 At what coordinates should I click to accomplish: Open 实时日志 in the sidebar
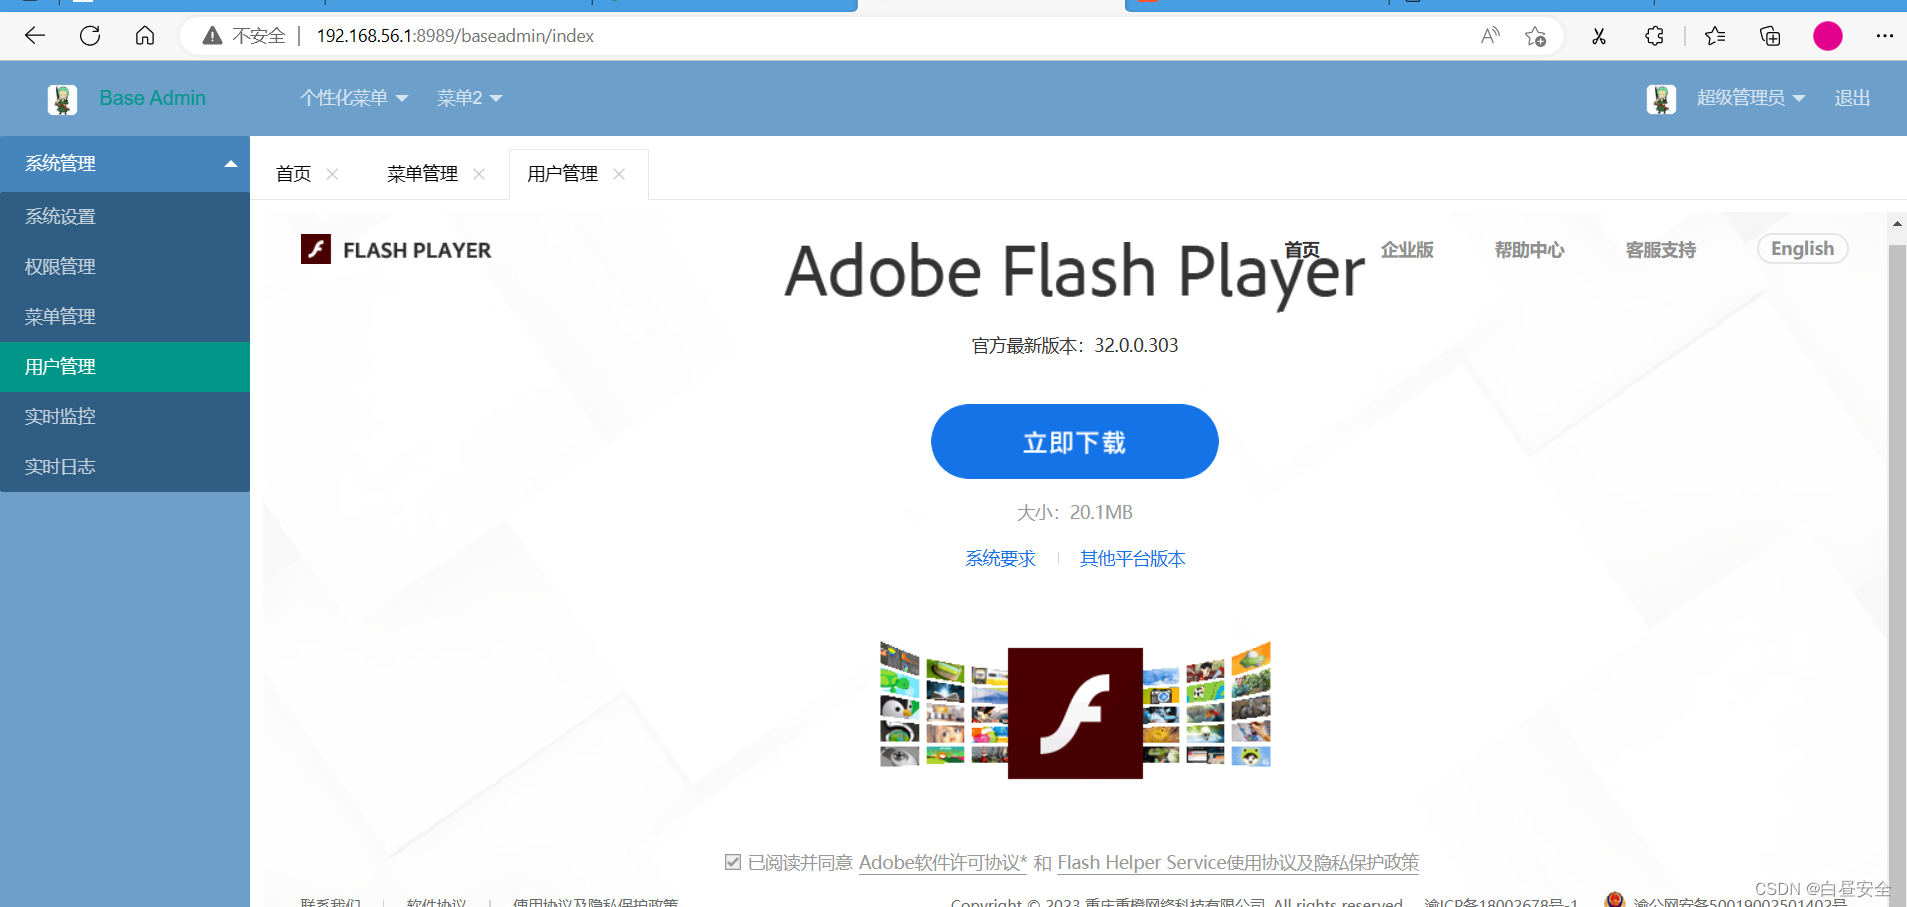coord(125,467)
